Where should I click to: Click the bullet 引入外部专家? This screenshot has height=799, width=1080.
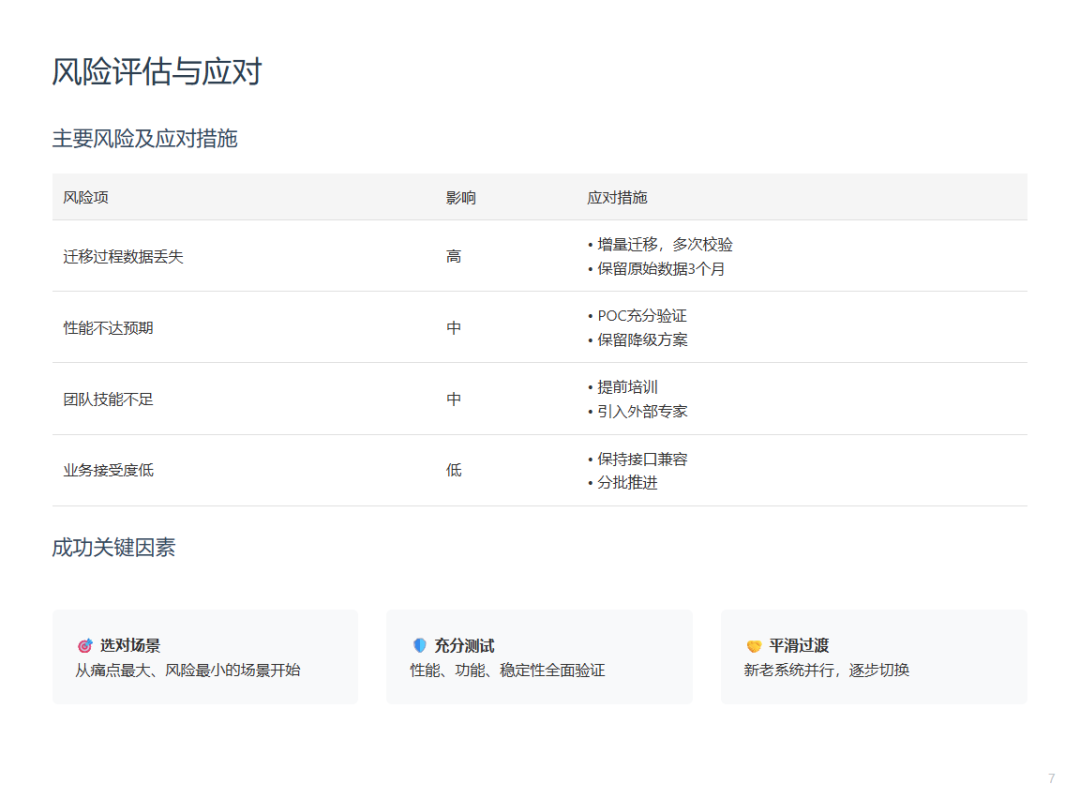[x=637, y=411]
